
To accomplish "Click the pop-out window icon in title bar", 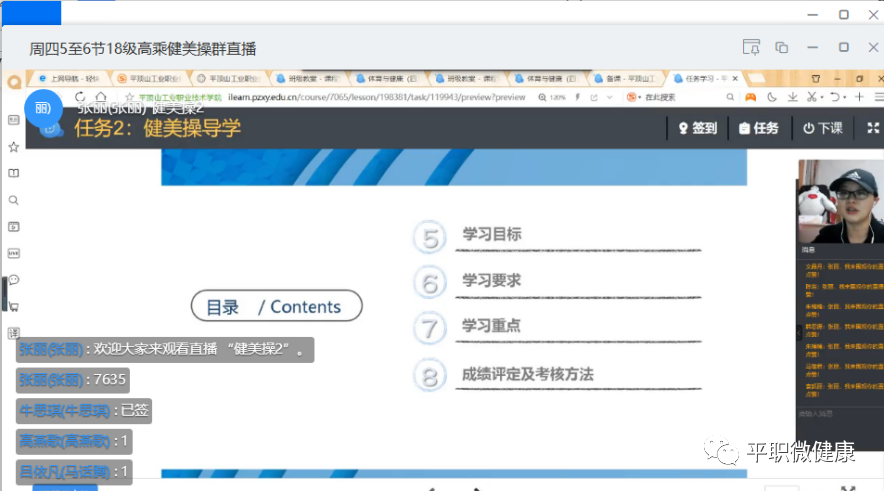I will coord(782,47).
